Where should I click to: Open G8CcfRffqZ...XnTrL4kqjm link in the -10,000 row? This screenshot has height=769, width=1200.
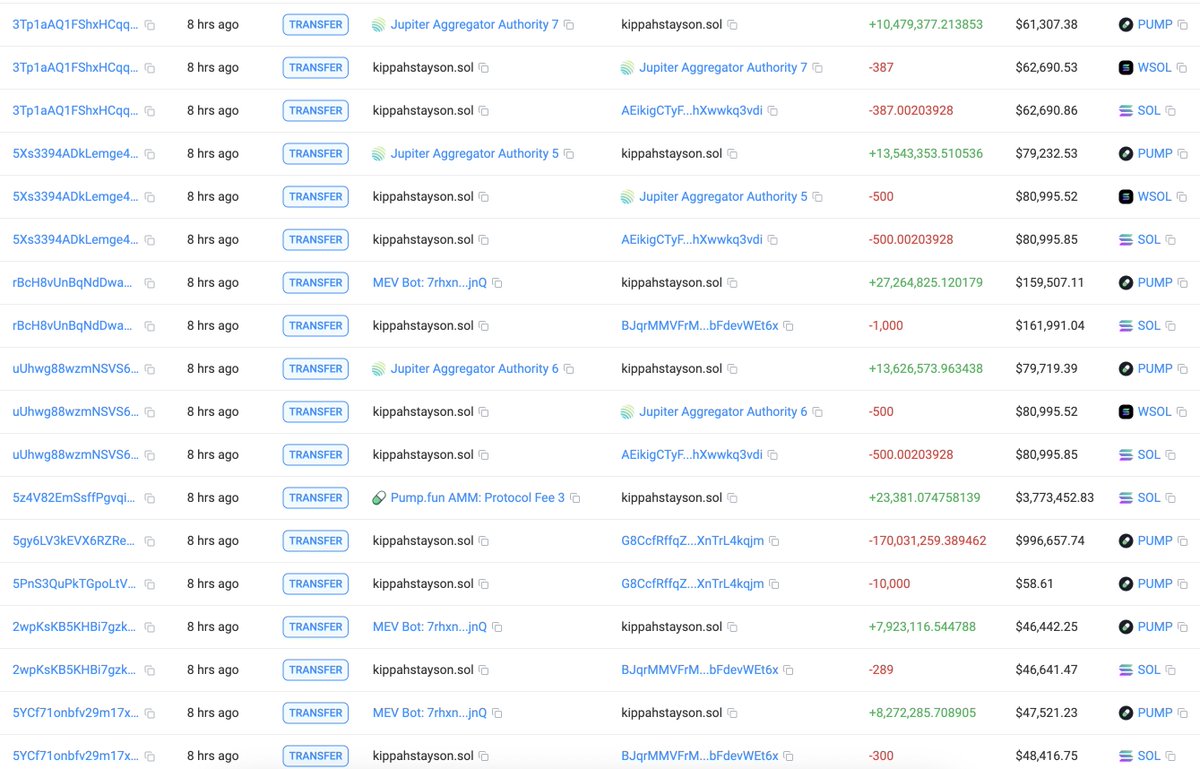coord(693,584)
